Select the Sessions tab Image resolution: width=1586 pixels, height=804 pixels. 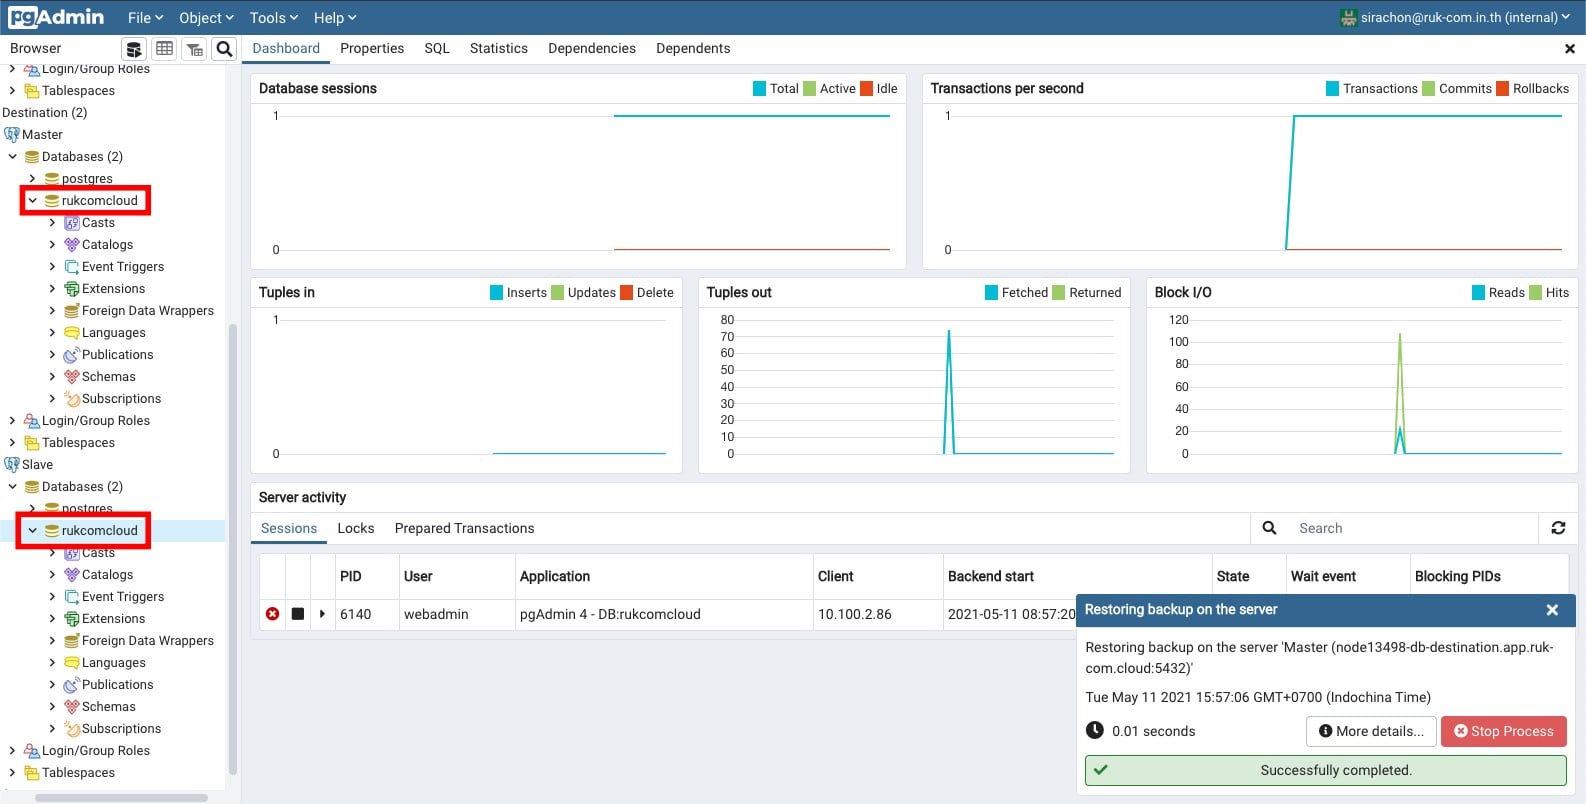point(289,528)
